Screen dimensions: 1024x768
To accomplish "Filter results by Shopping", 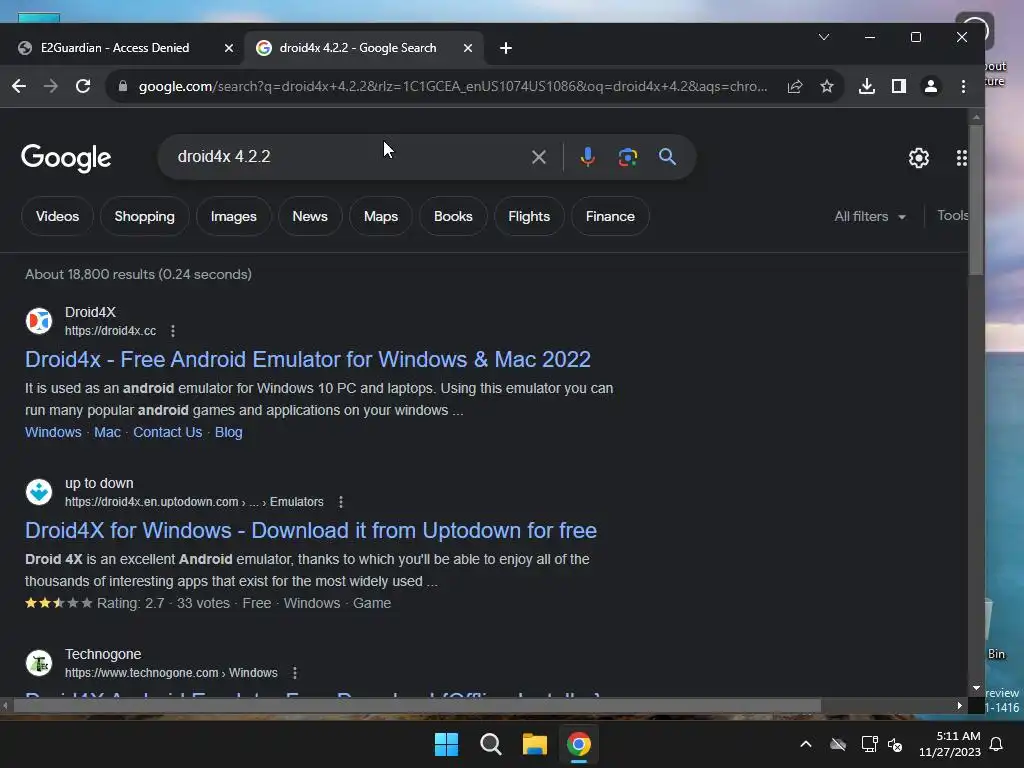I will pos(144,216).
